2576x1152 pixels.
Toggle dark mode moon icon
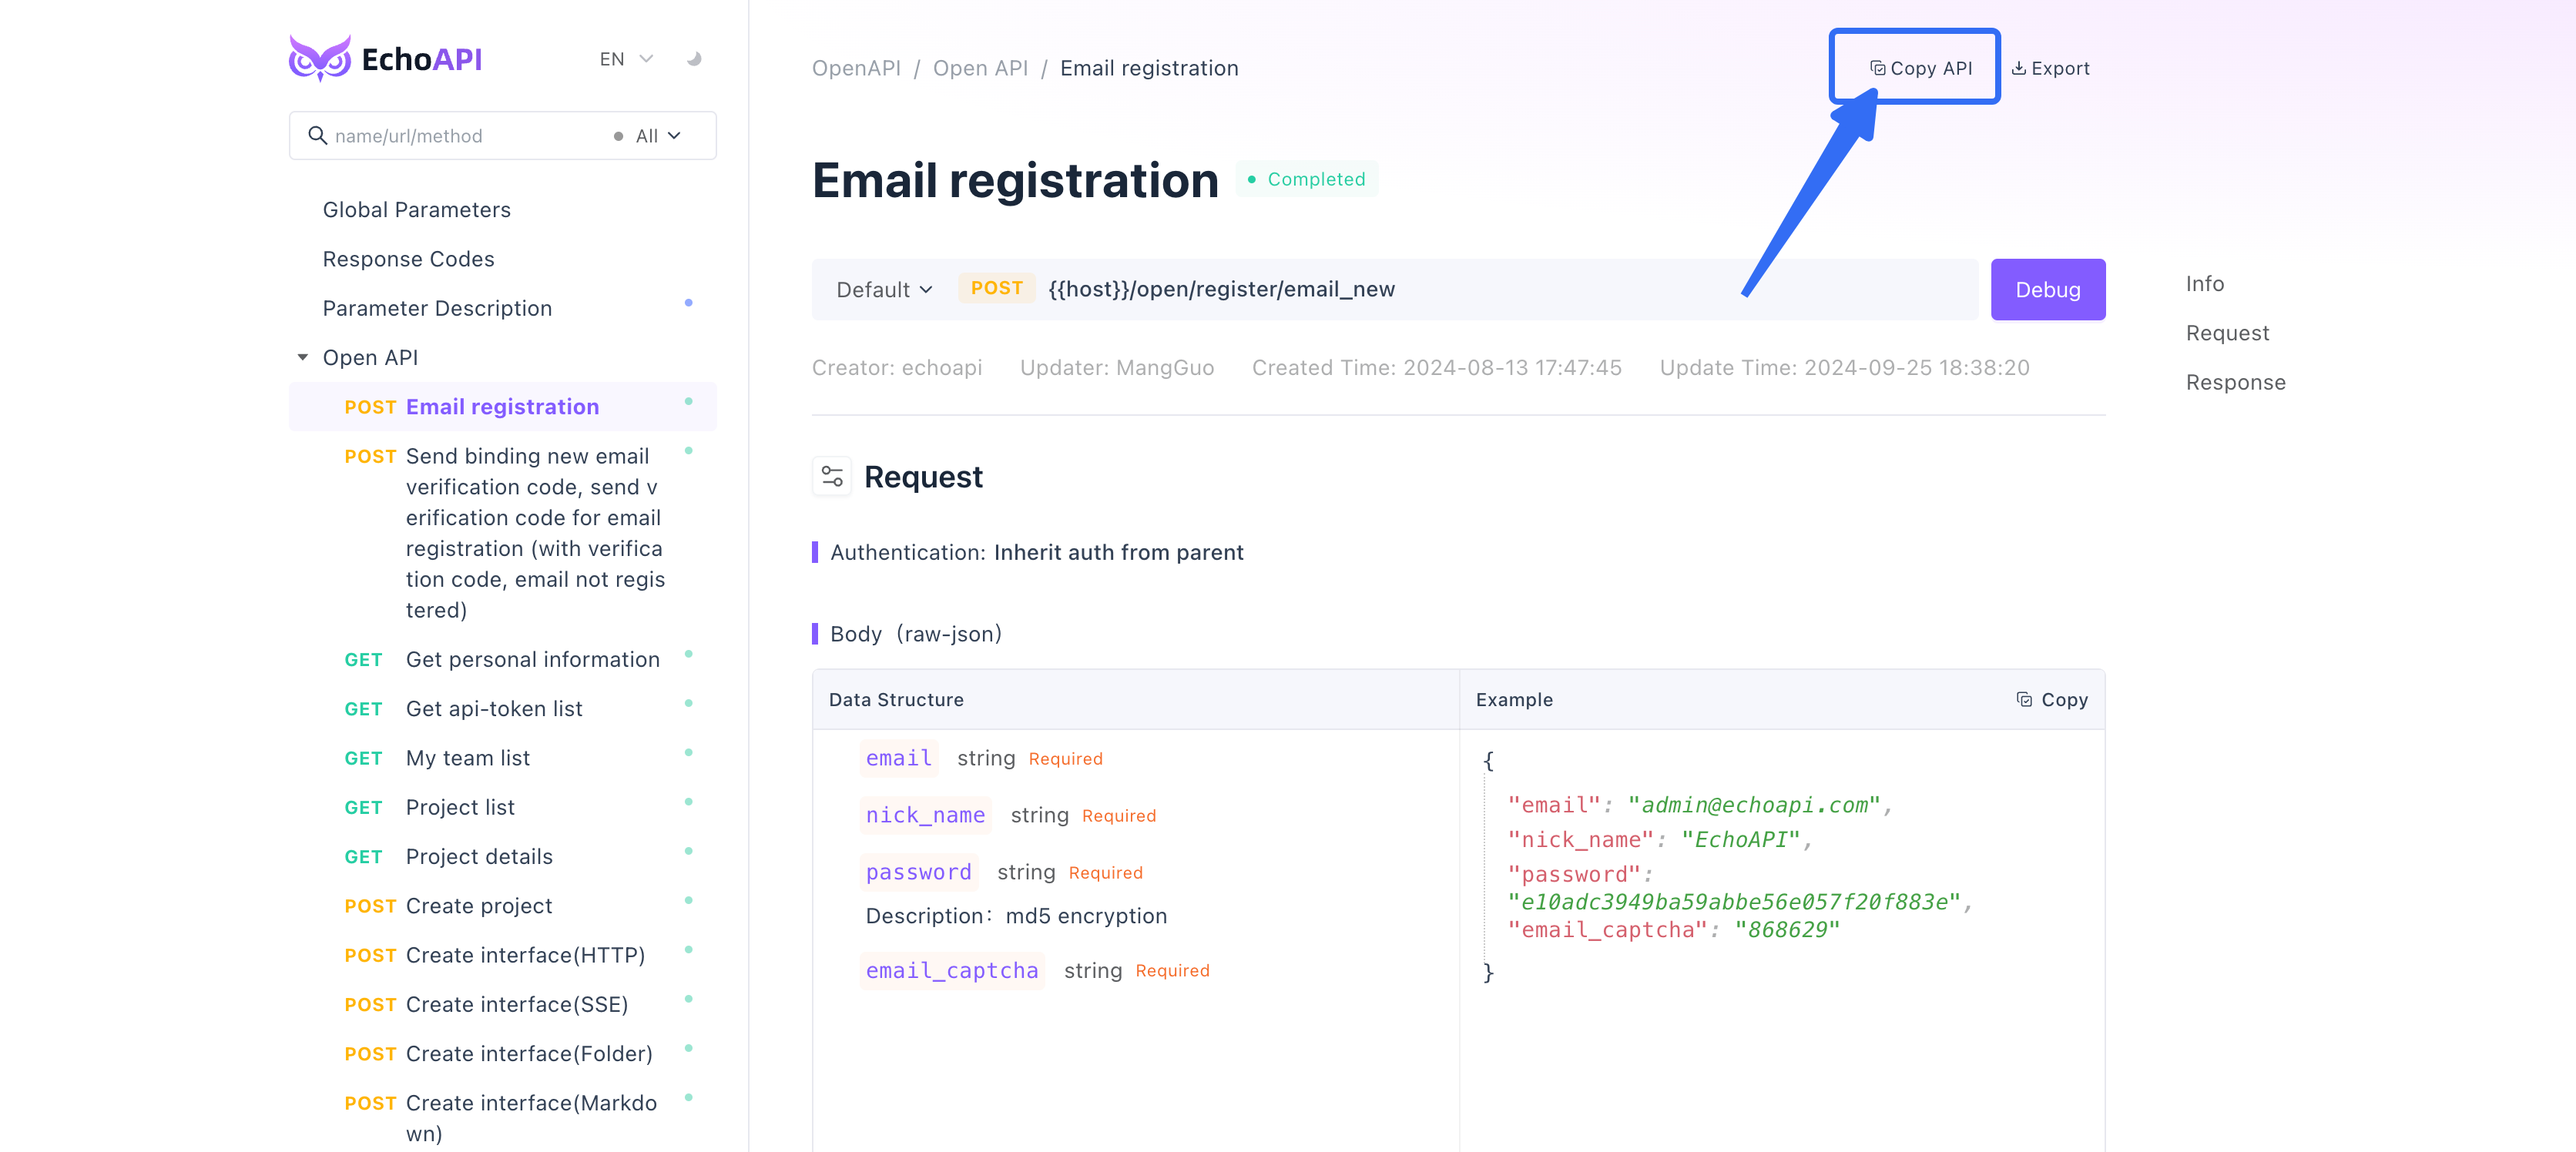pyautogui.click(x=693, y=59)
